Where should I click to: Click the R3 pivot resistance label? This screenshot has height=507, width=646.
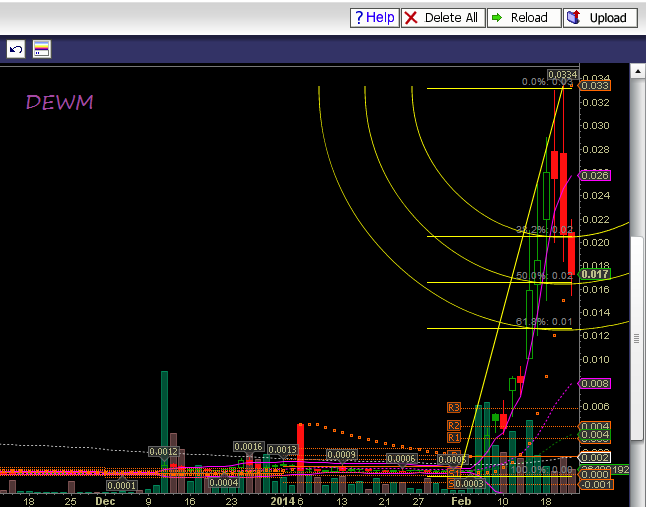(453, 407)
